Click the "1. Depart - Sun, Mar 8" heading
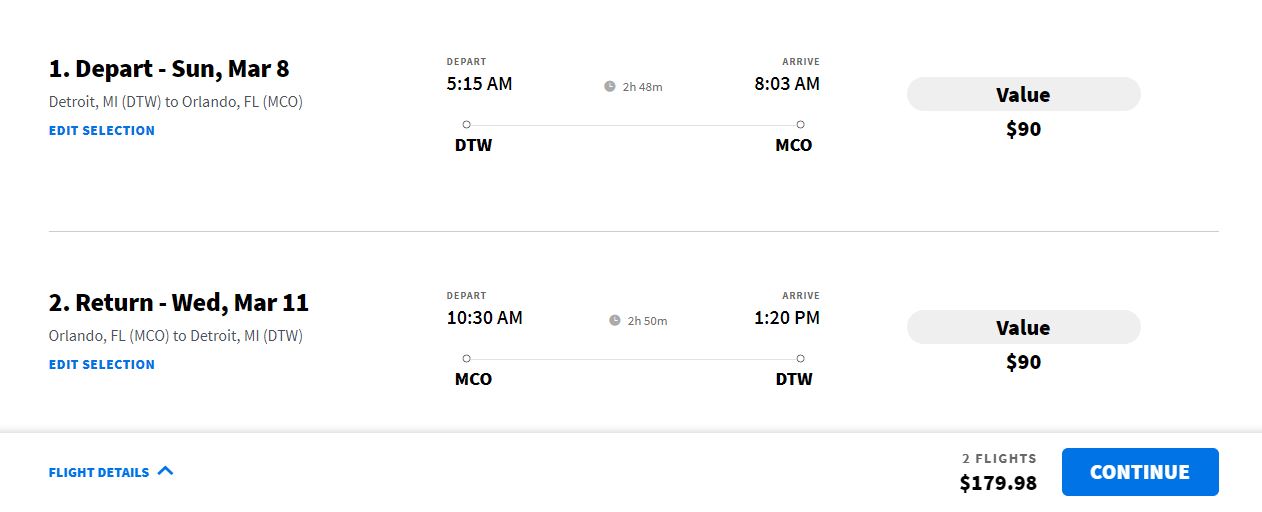This screenshot has width=1262, height=512. pos(169,69)
